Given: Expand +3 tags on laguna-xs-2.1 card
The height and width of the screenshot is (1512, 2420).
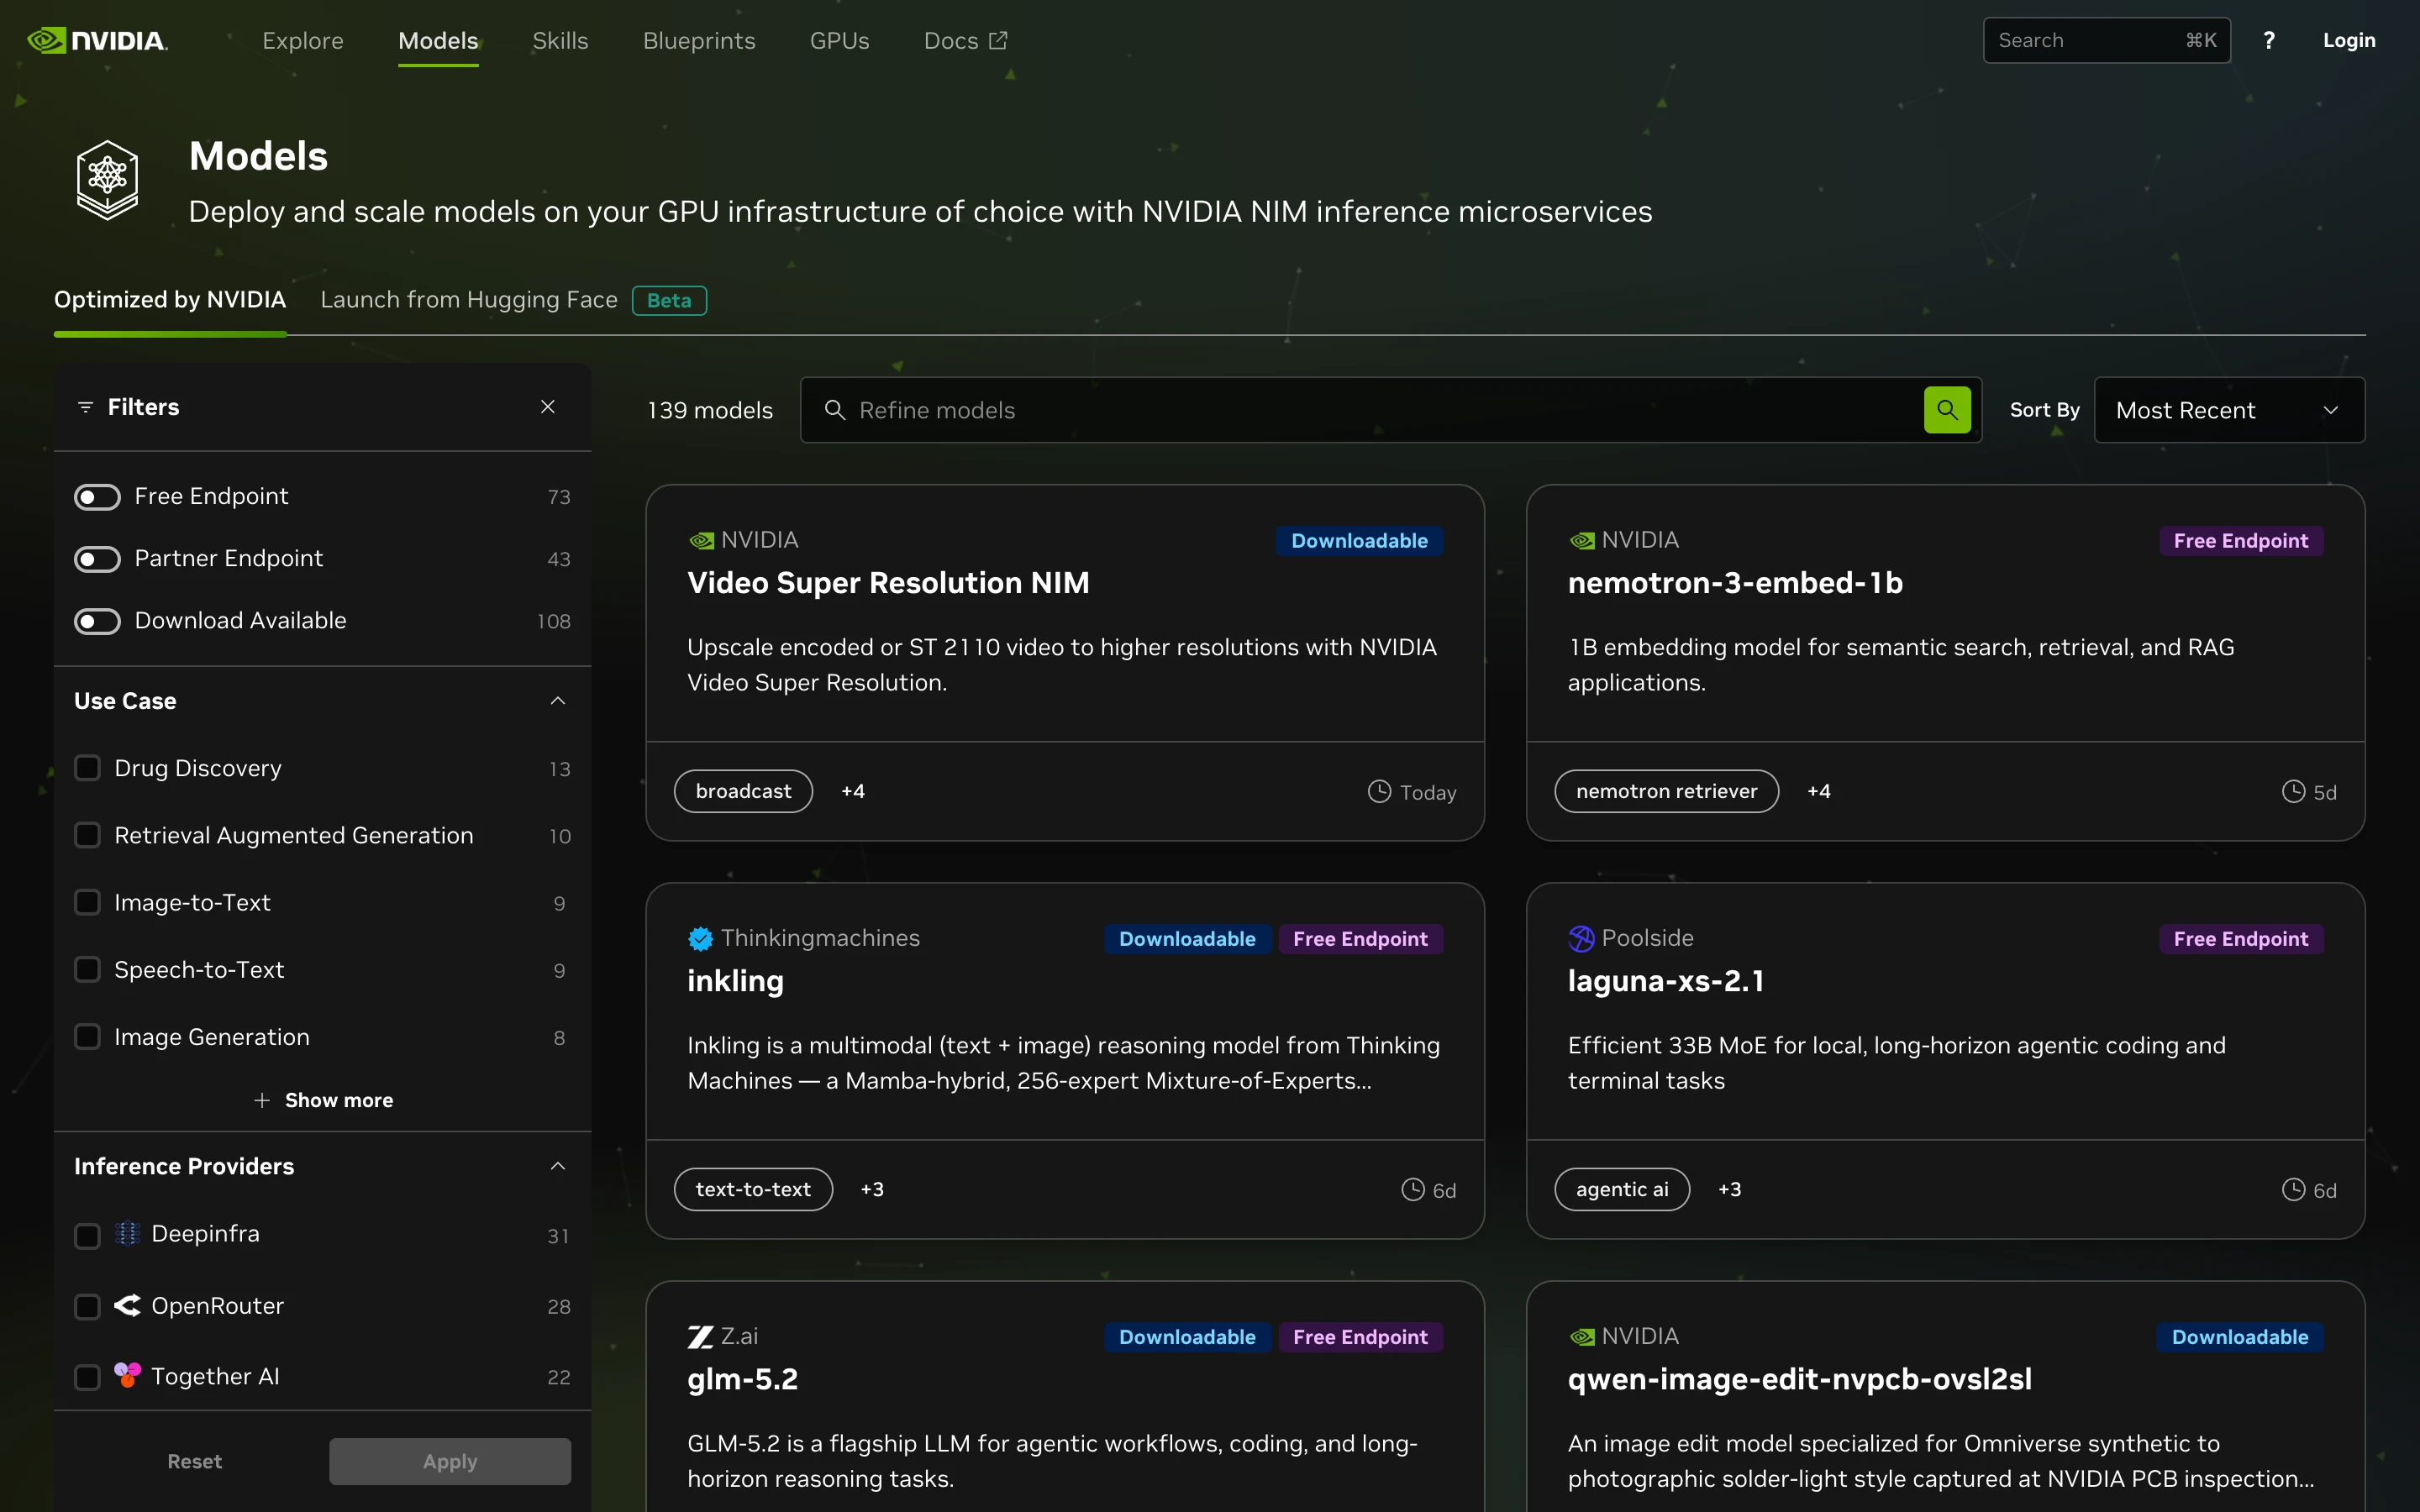Looking at the screenshot, I should [x=1729, y=1189].
